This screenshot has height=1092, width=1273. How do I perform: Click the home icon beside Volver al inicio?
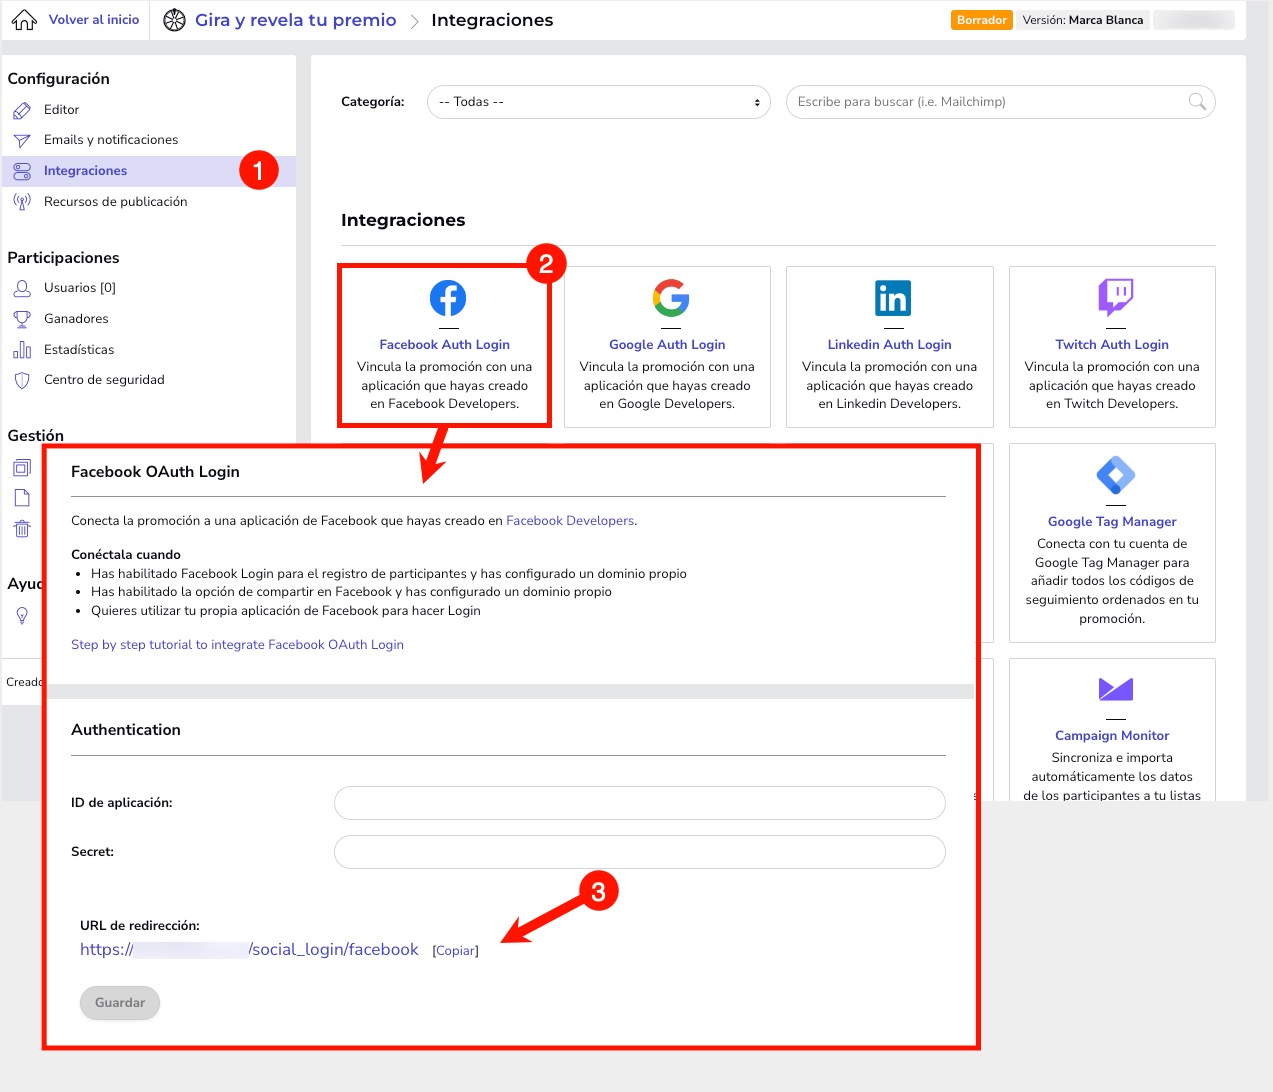24,20
